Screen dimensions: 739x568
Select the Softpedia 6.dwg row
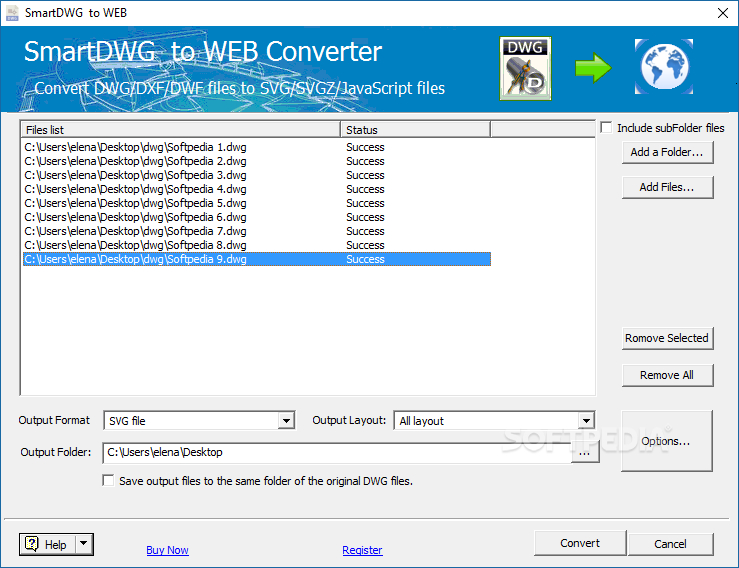click(x=257, y=217)
